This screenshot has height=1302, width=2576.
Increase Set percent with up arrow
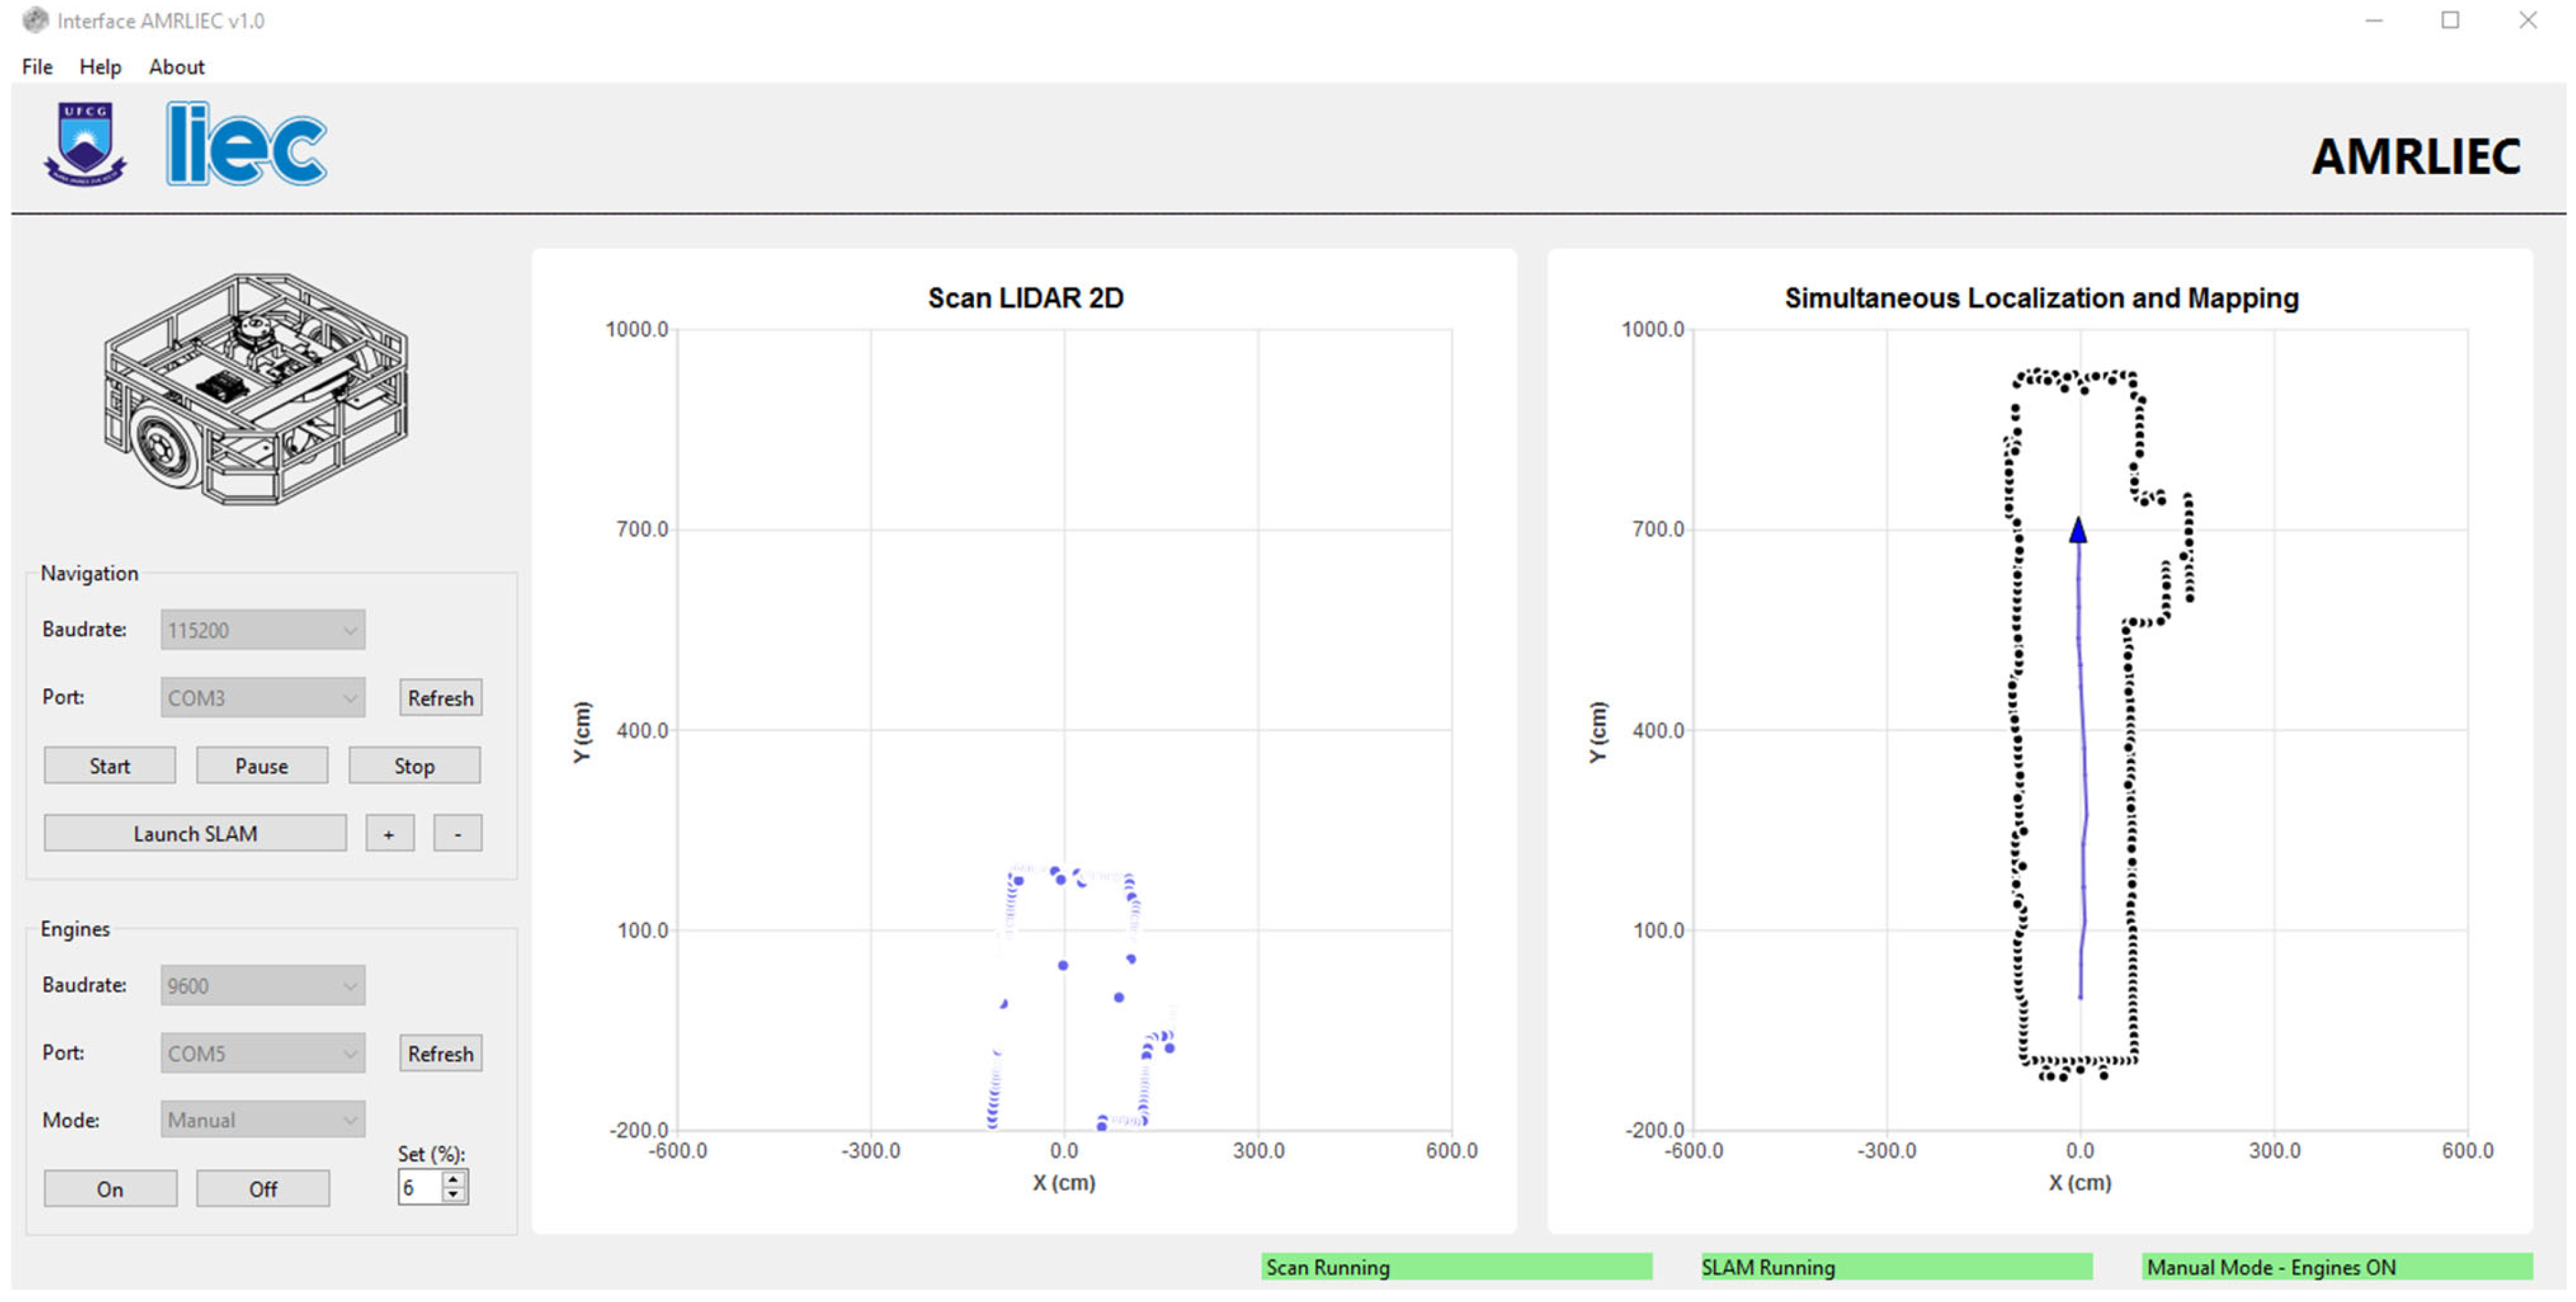click(454, 1180)
